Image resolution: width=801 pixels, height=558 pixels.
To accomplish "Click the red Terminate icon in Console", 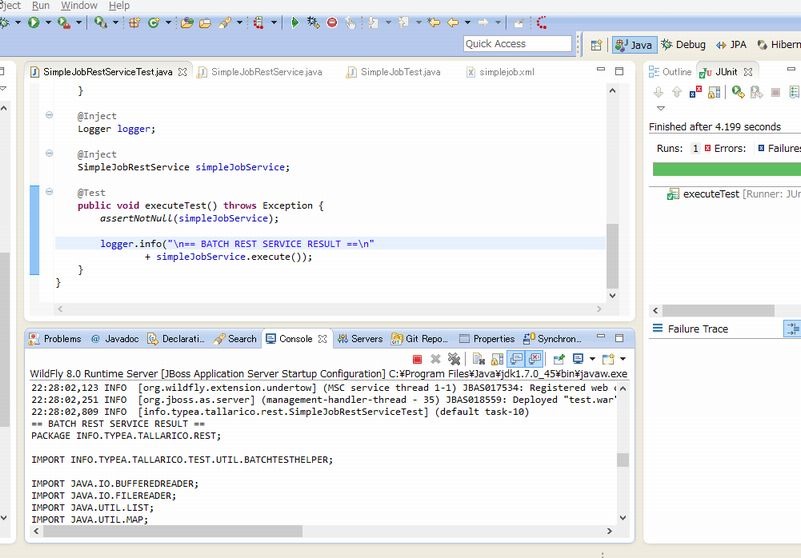I will click(x=417, y=359).
